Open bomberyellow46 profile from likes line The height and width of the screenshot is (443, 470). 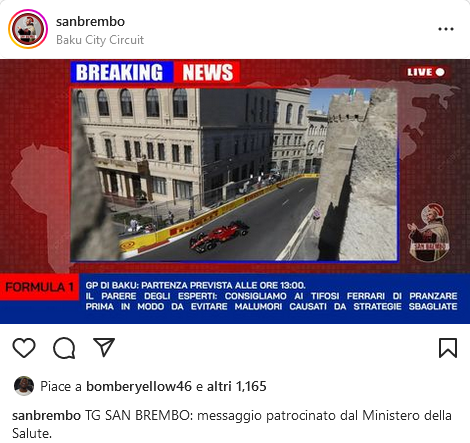tap(139, 386)
